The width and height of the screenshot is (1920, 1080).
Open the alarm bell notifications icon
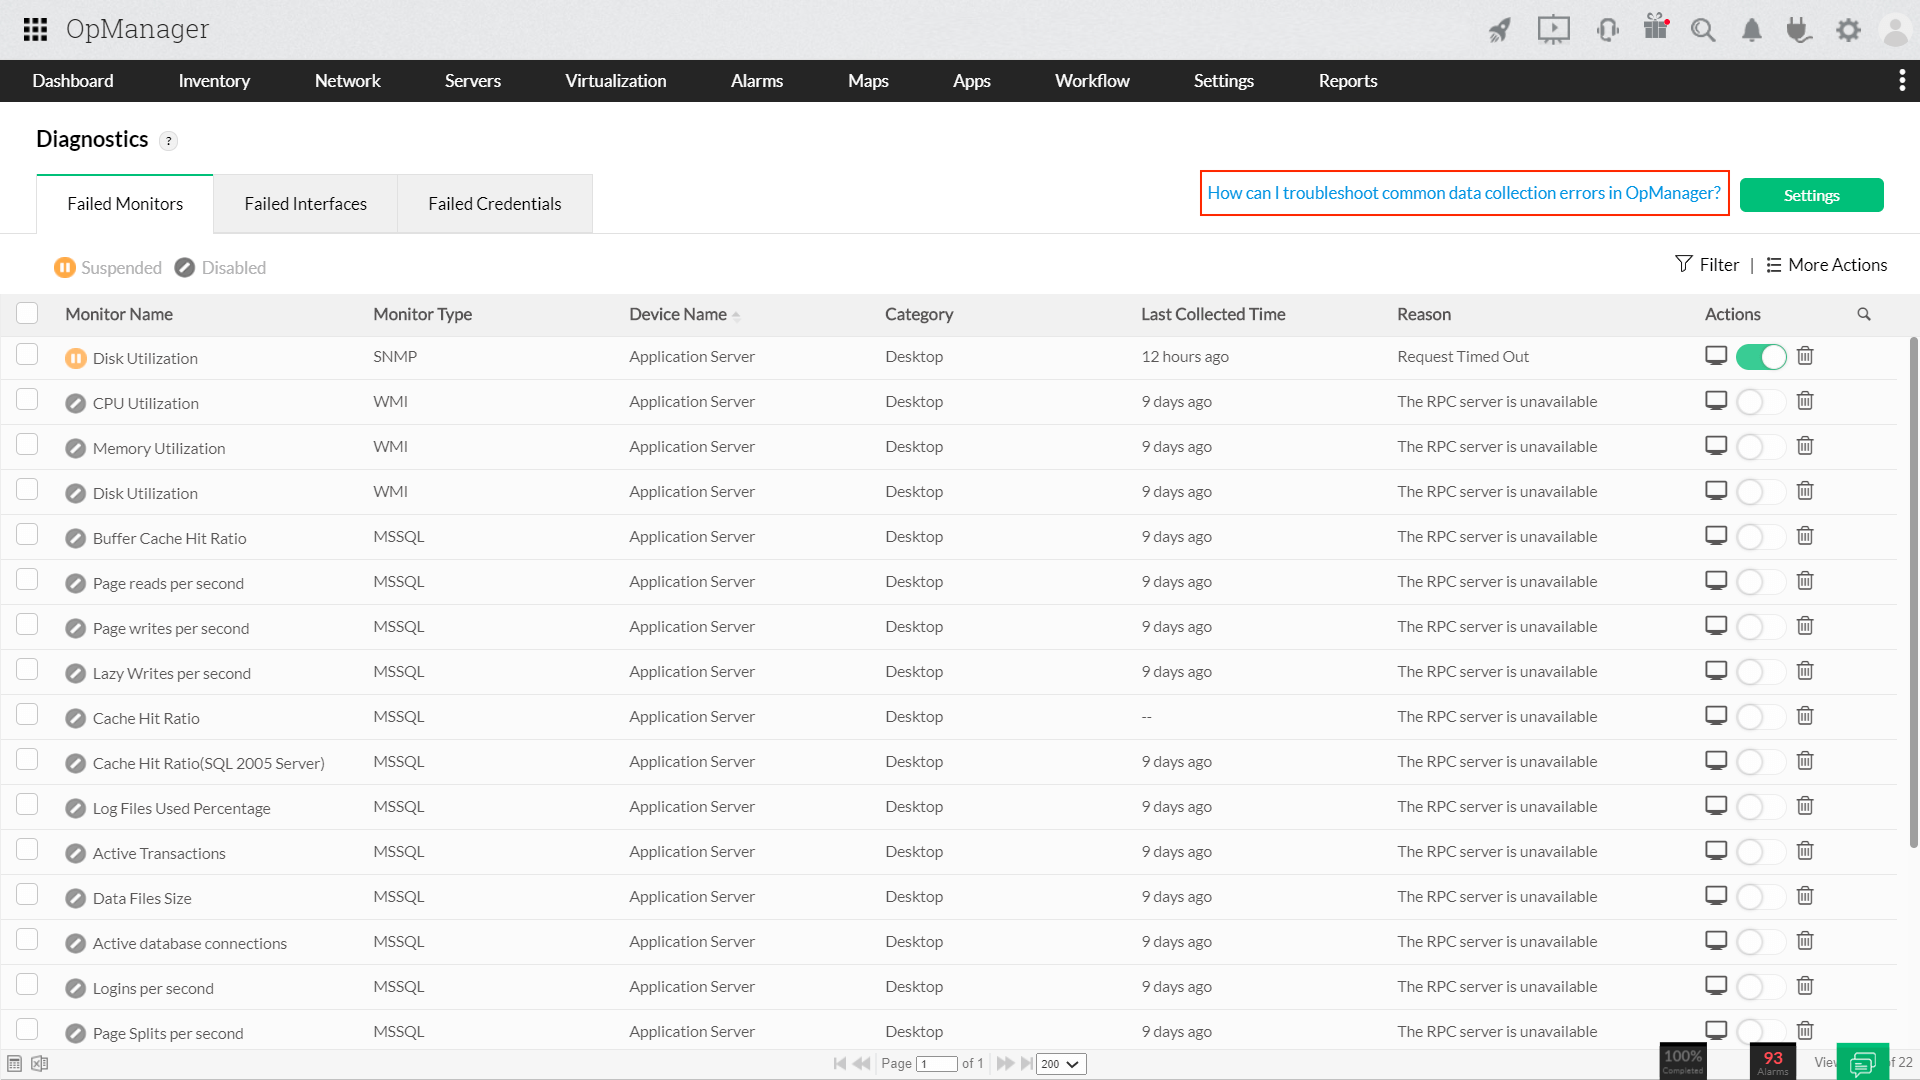coord(1751,30)
